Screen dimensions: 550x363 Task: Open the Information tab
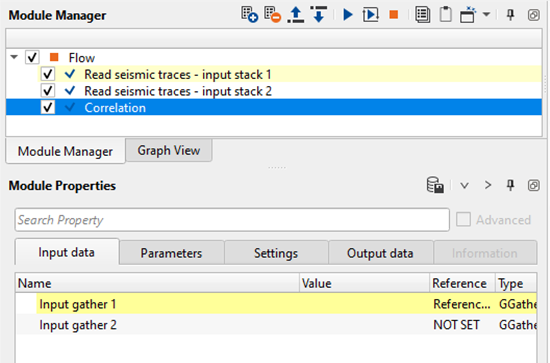pyautogui.click(x=485, y=253)
